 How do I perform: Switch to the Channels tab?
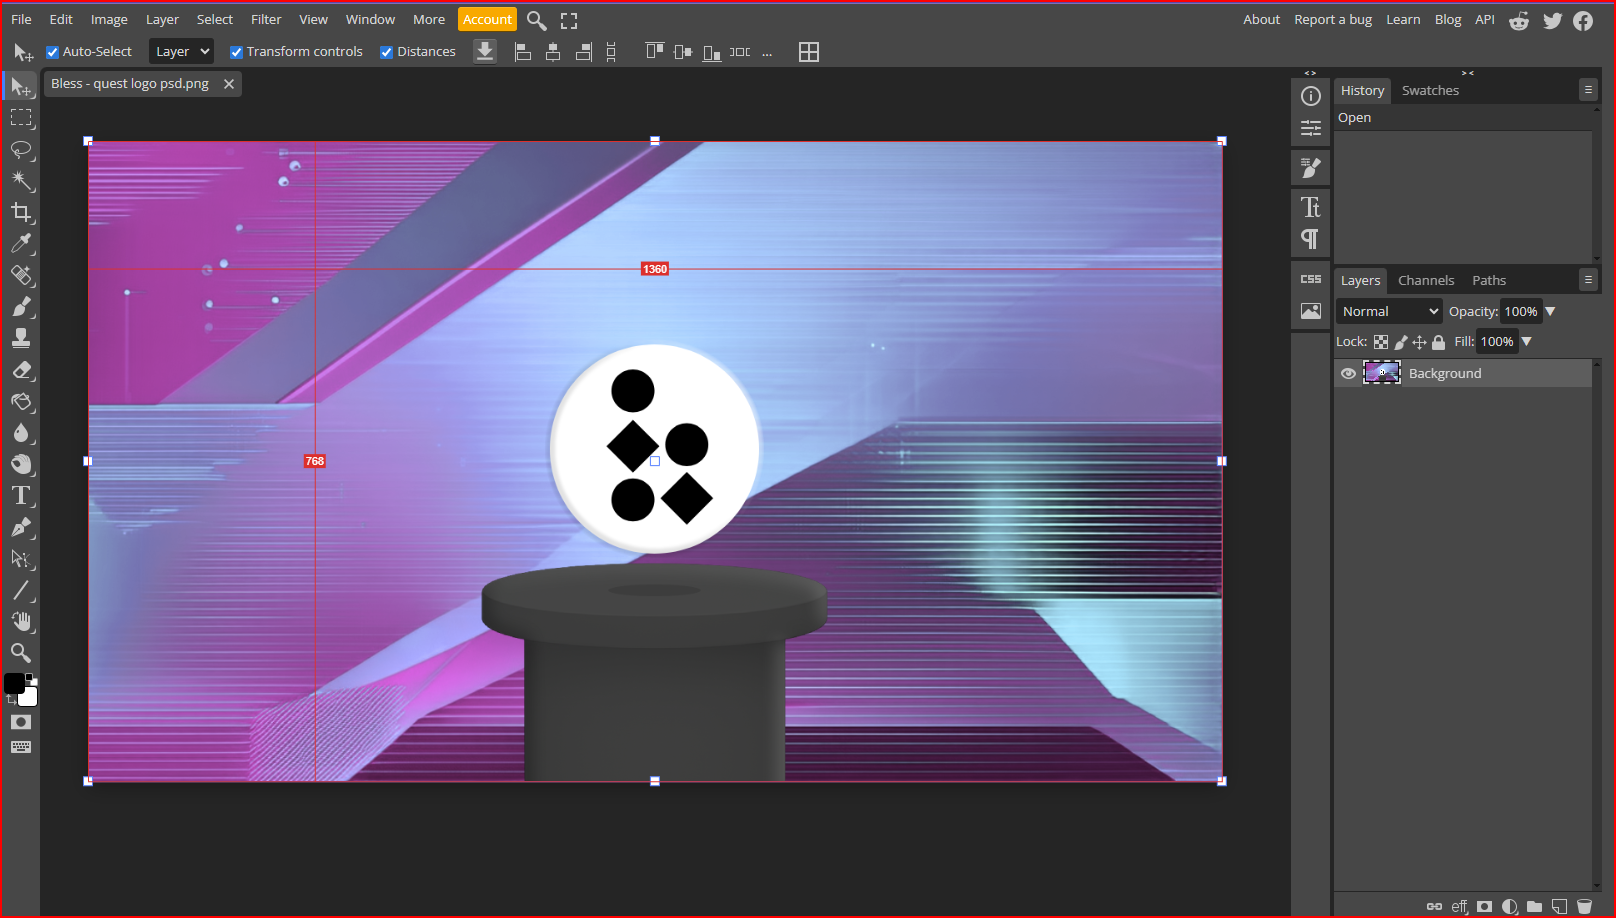[1425, 281]
